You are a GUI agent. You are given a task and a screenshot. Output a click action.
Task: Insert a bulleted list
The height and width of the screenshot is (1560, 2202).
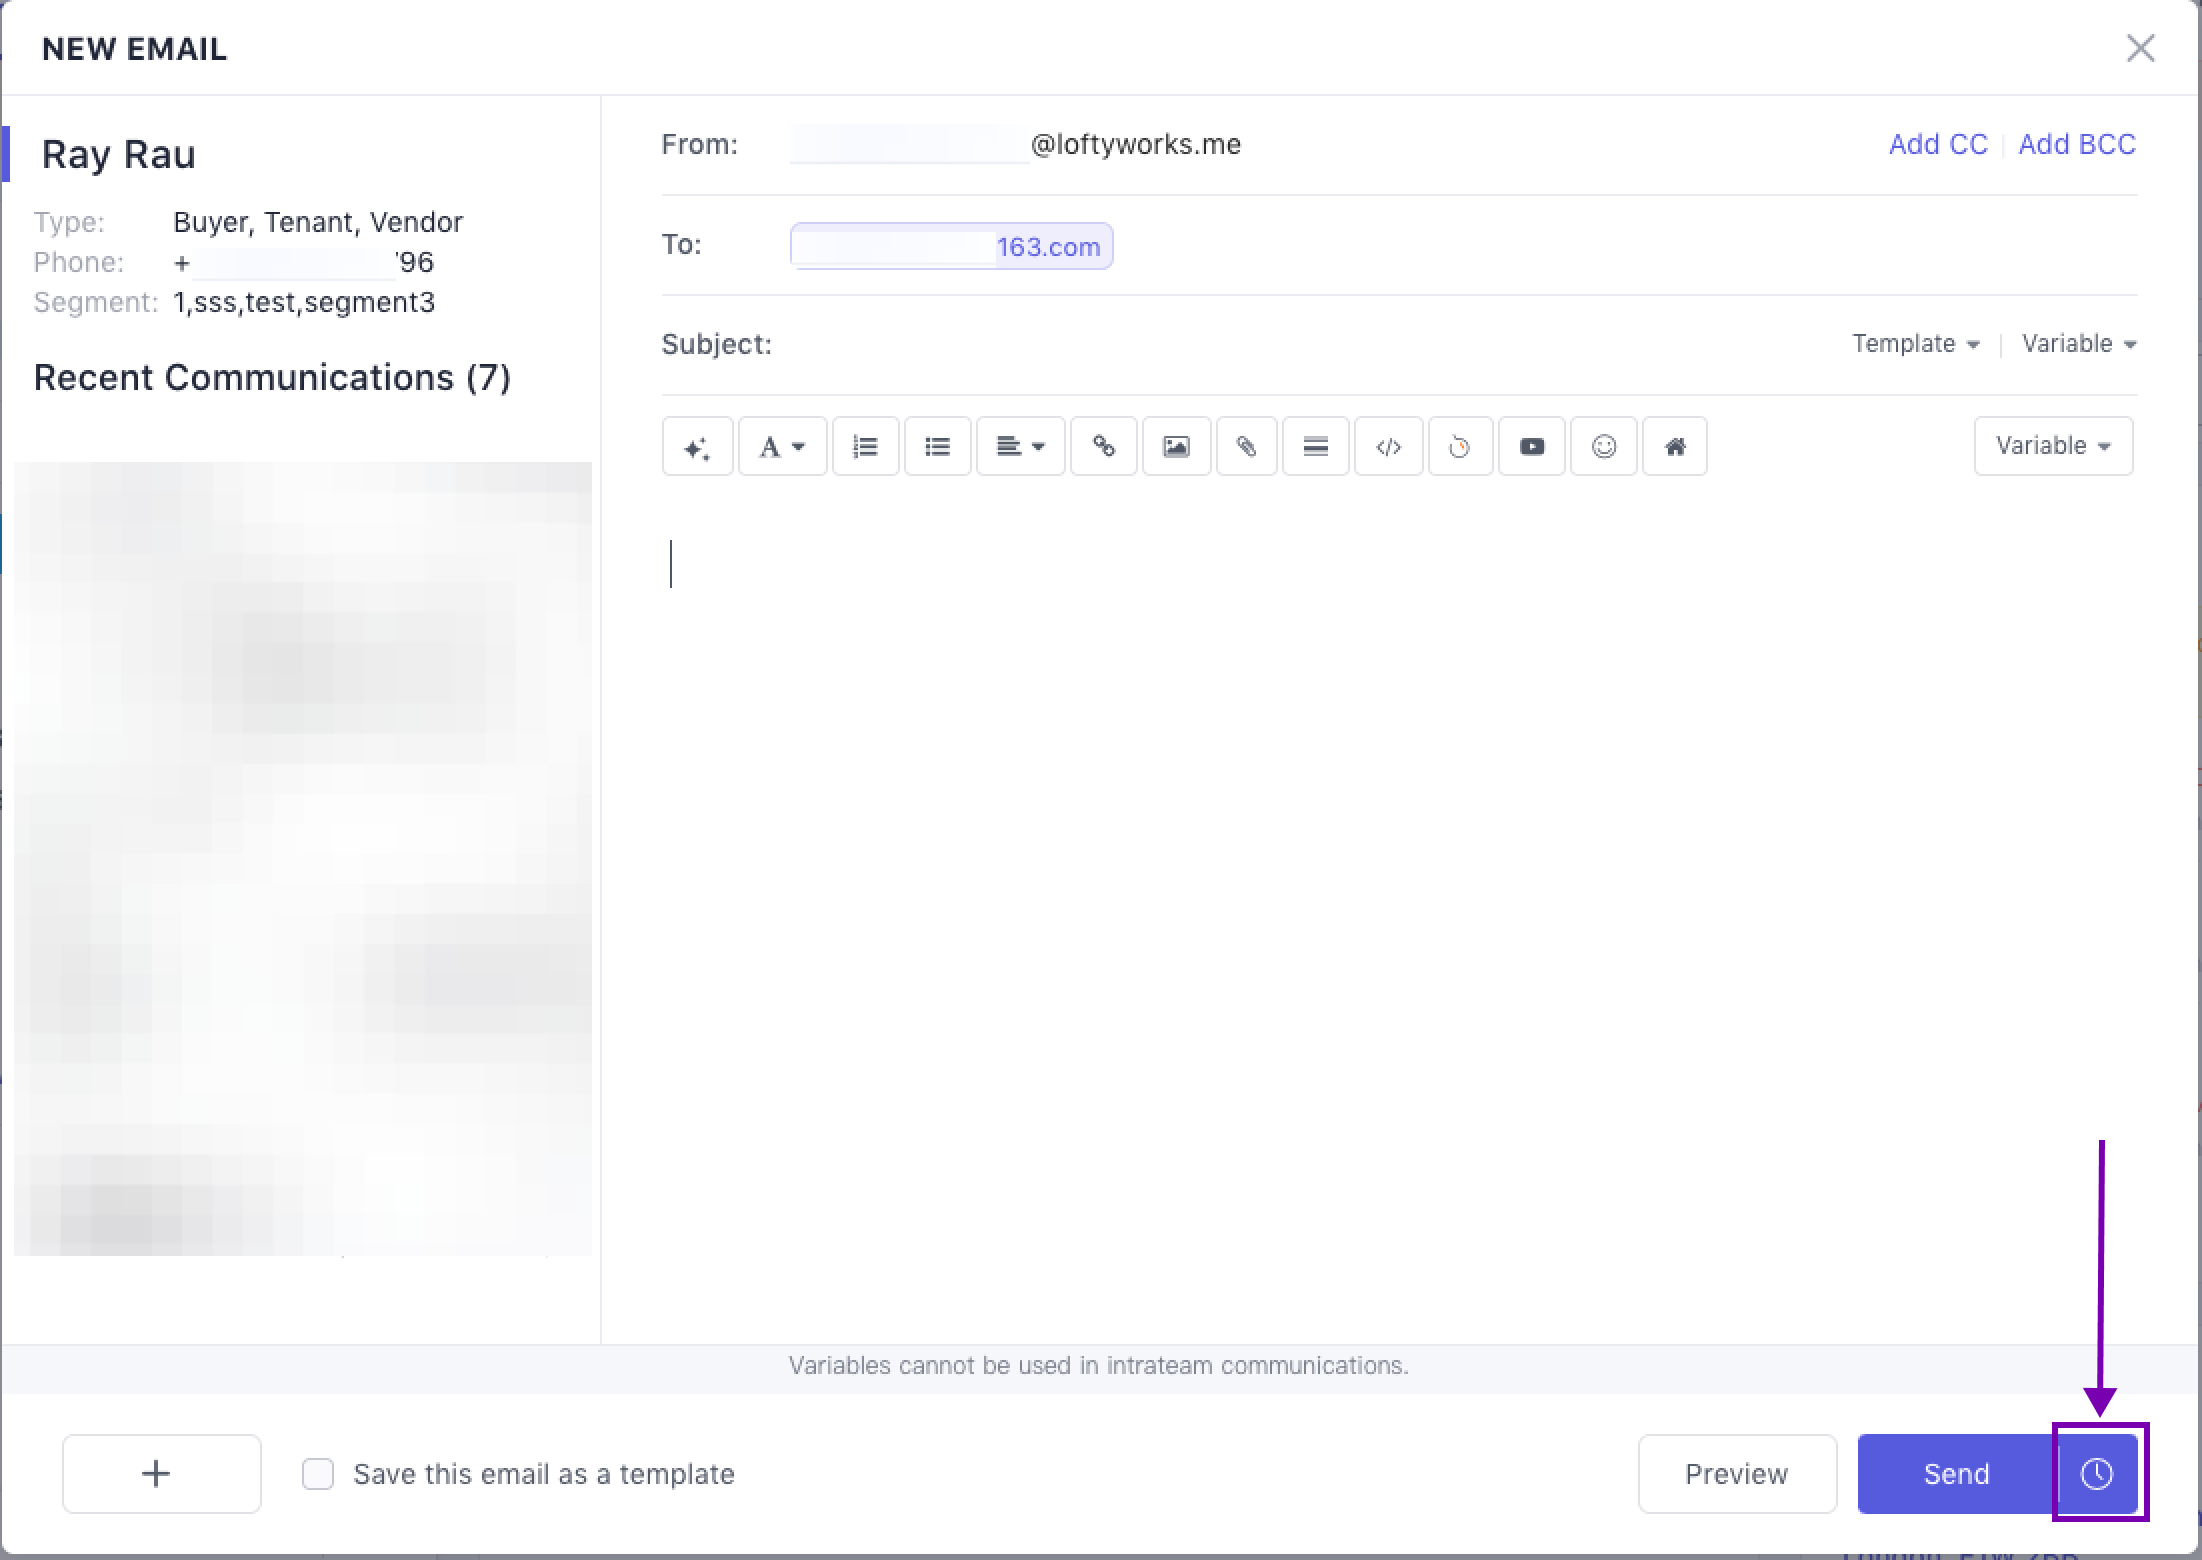pos(937,446)
